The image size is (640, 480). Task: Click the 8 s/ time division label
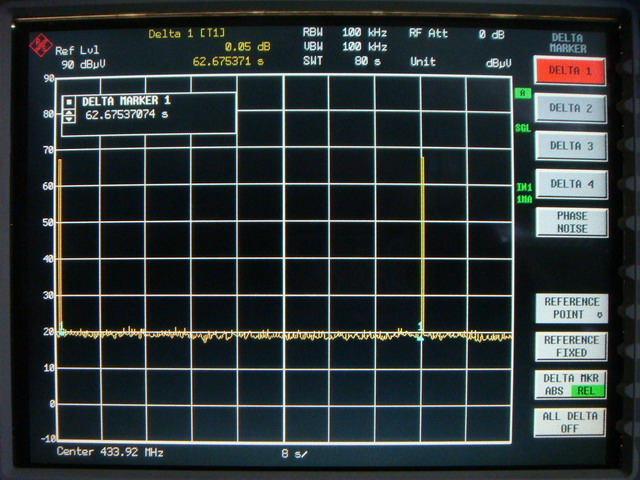(294, 453)
